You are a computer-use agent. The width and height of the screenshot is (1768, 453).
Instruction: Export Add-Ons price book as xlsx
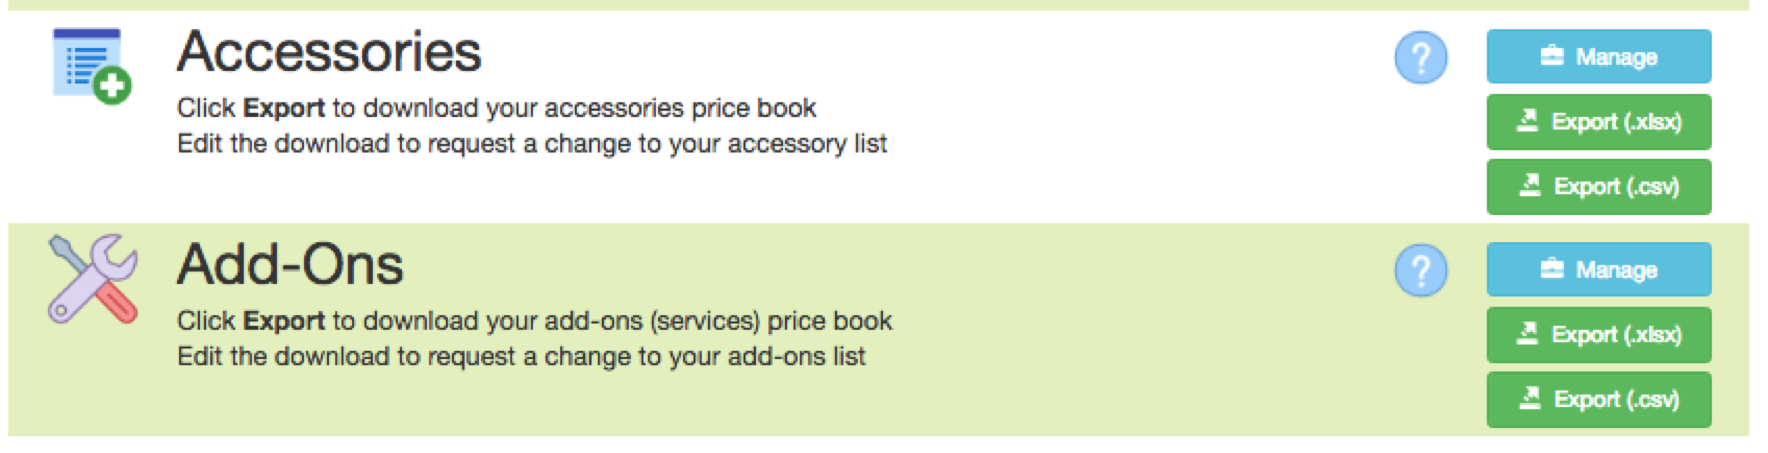1598,335
